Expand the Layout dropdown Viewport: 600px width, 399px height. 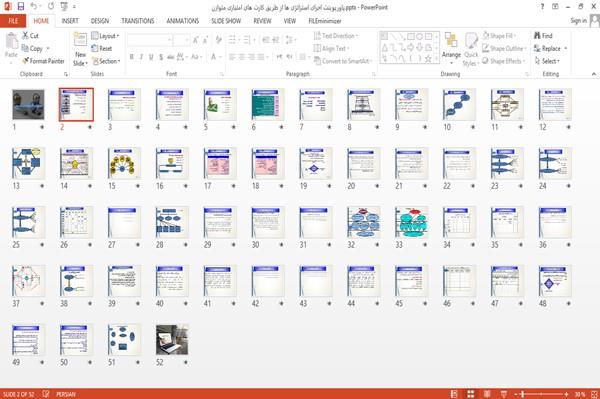tap(105, 36)
